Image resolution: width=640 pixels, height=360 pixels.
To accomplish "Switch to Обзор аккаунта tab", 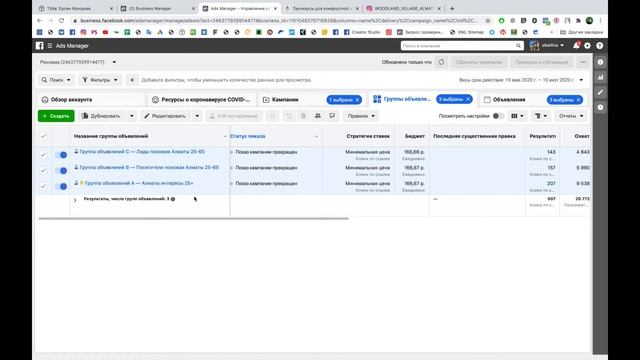I will point(90,100).
